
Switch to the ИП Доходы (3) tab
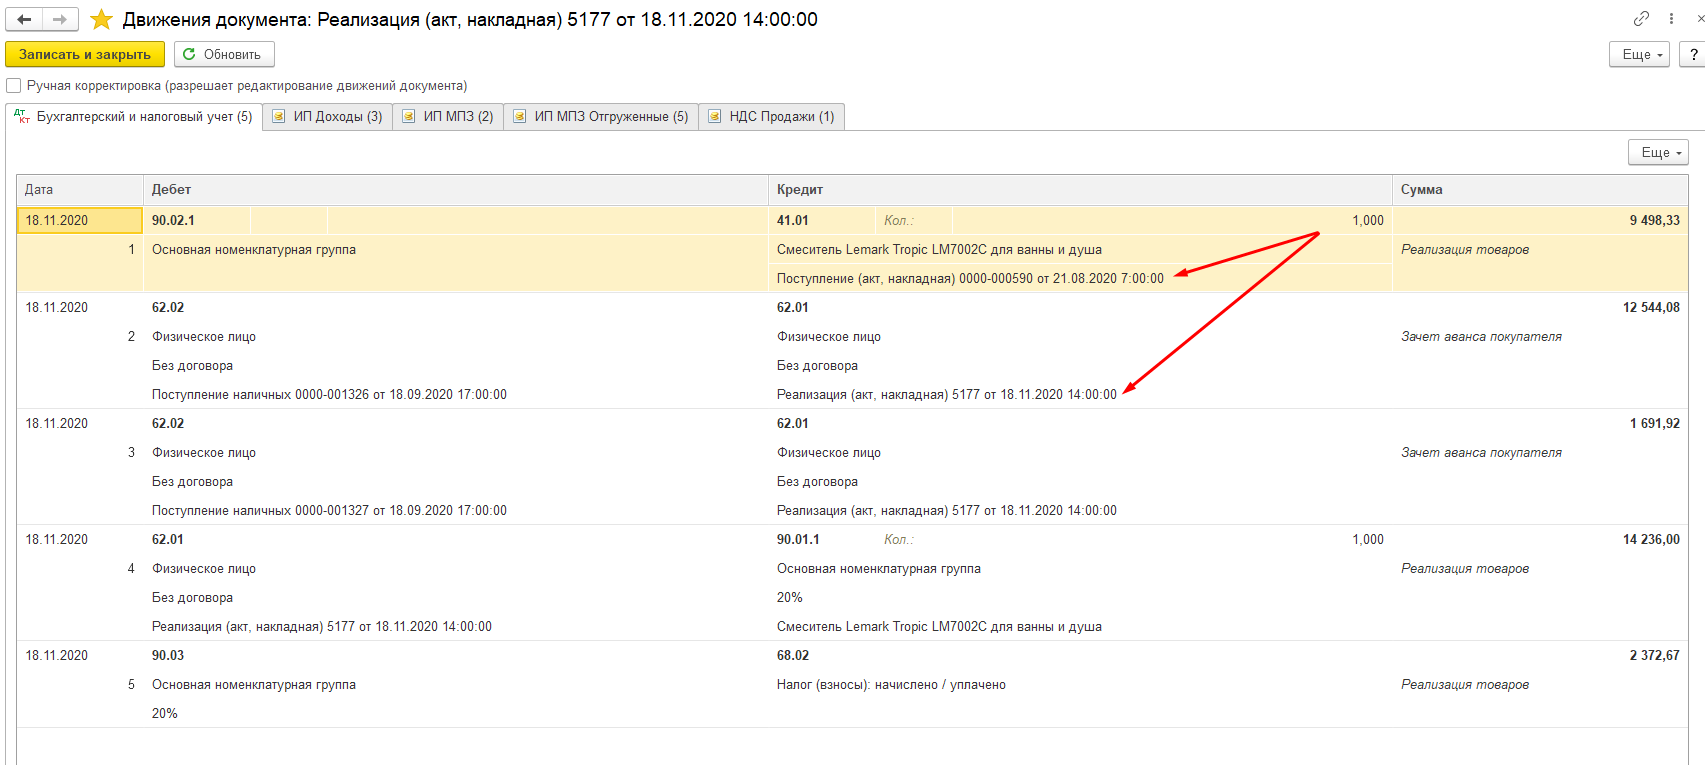point(328,117)
